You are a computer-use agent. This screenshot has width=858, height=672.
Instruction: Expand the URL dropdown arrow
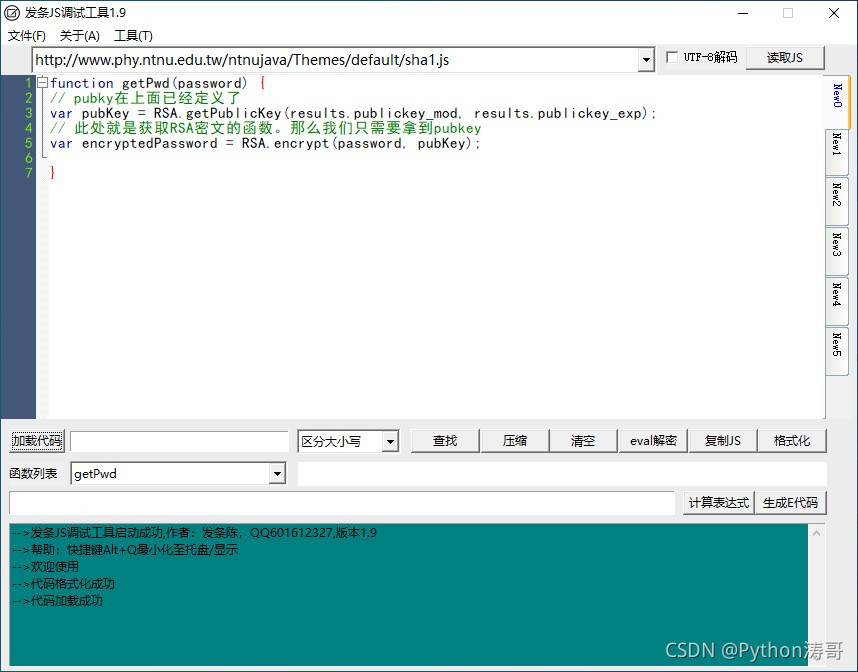point(646,60)
